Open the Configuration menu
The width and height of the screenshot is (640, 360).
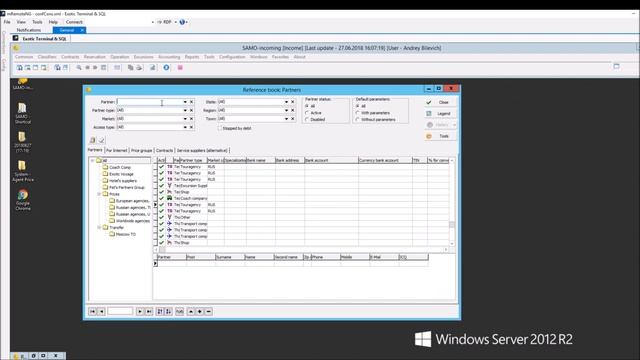point(232,57)
